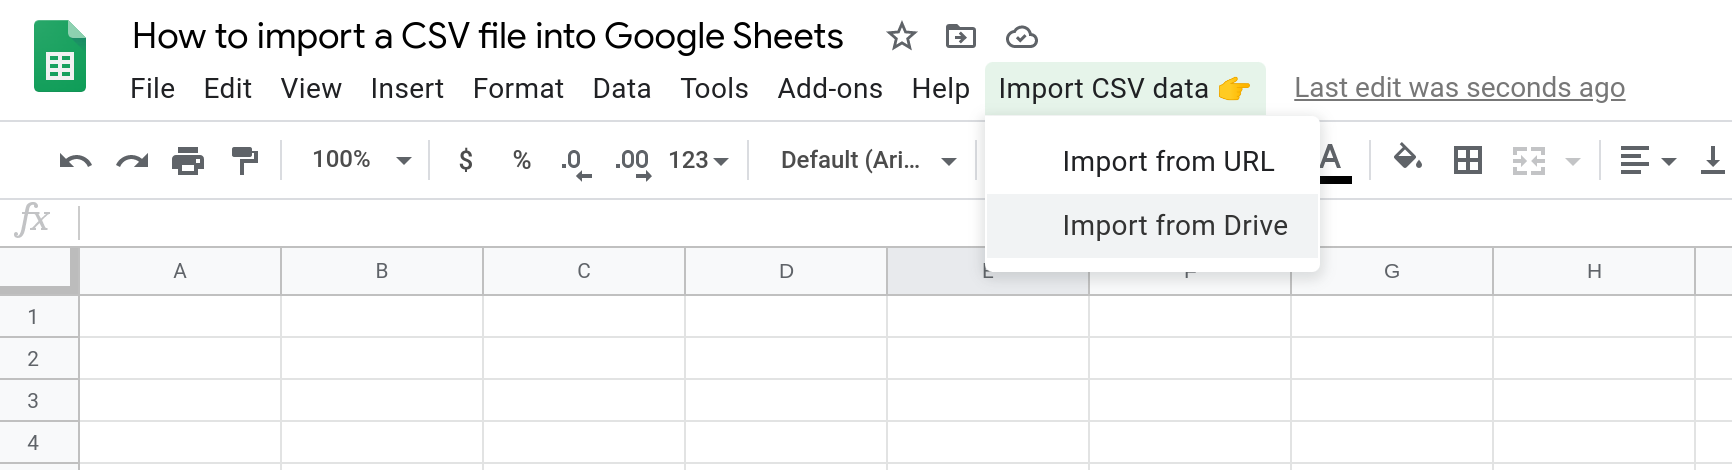Open the borders tool
Image resolution: width=1732 pixels, height=470 pixels.
(x=1467, y=160)
